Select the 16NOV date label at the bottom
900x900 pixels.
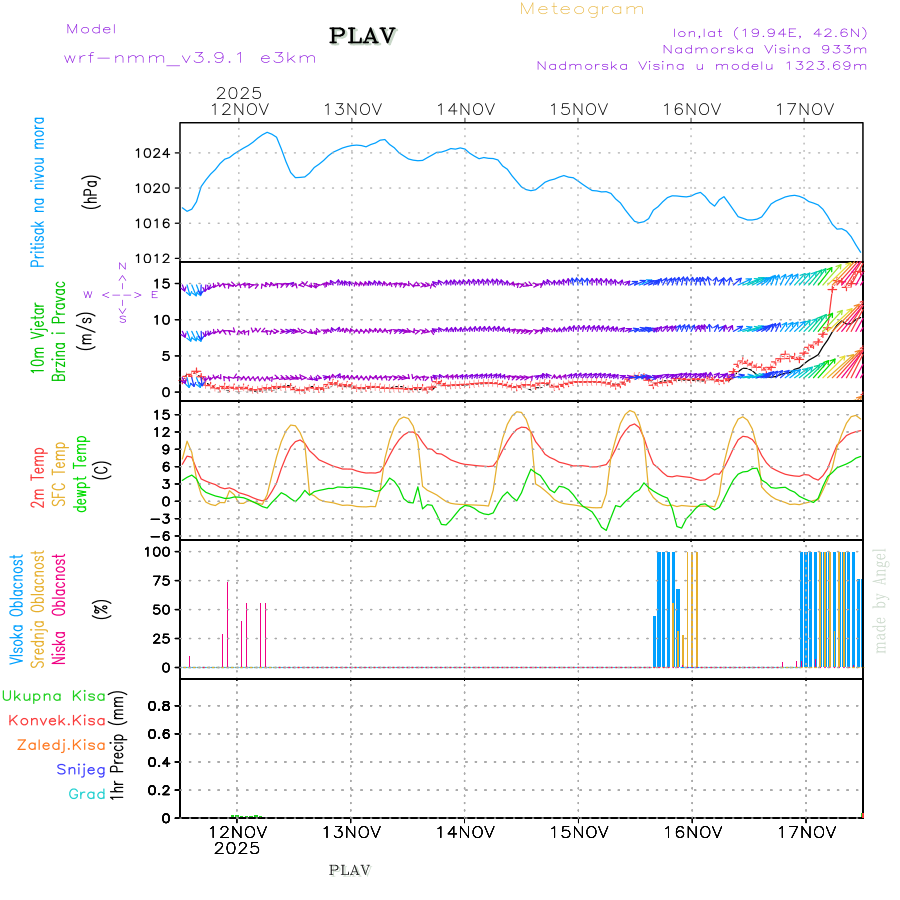click(692, 832)
